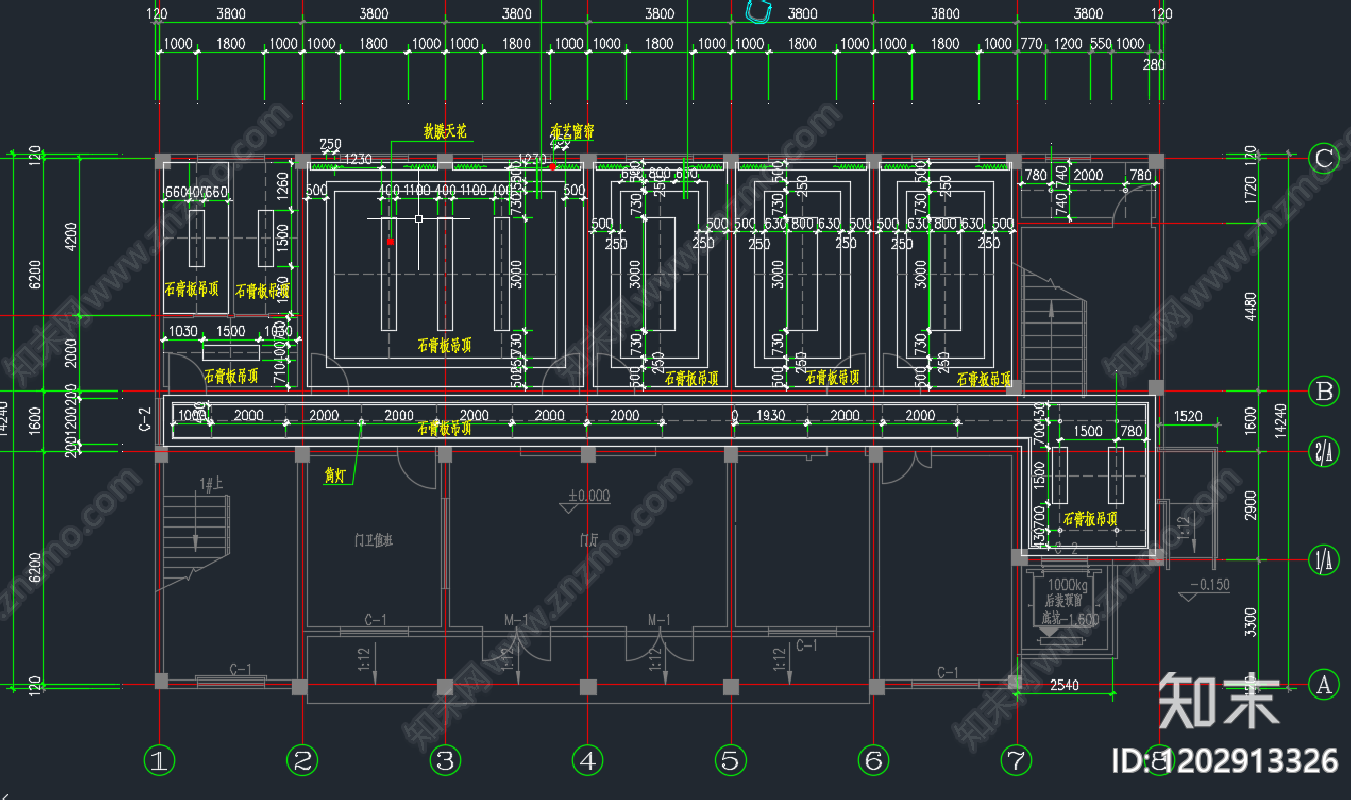Screen dimensions: 1351x800
Task: Click grid axis bubble letter A
Action: 1324,685
